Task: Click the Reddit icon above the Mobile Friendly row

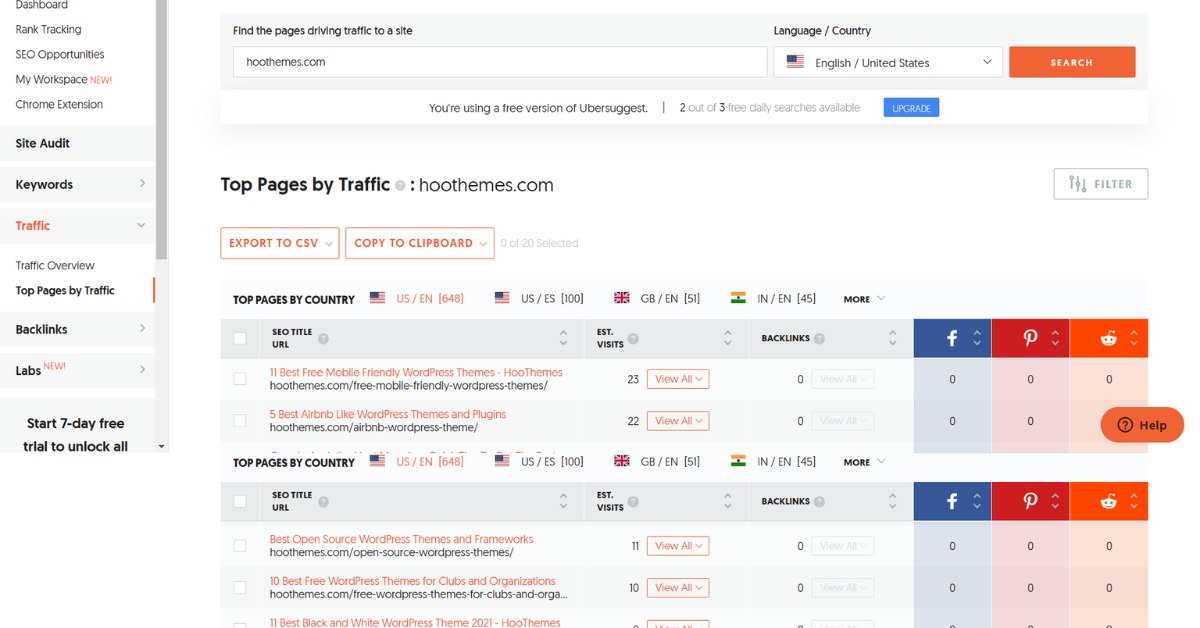Action: [1108, 338]
